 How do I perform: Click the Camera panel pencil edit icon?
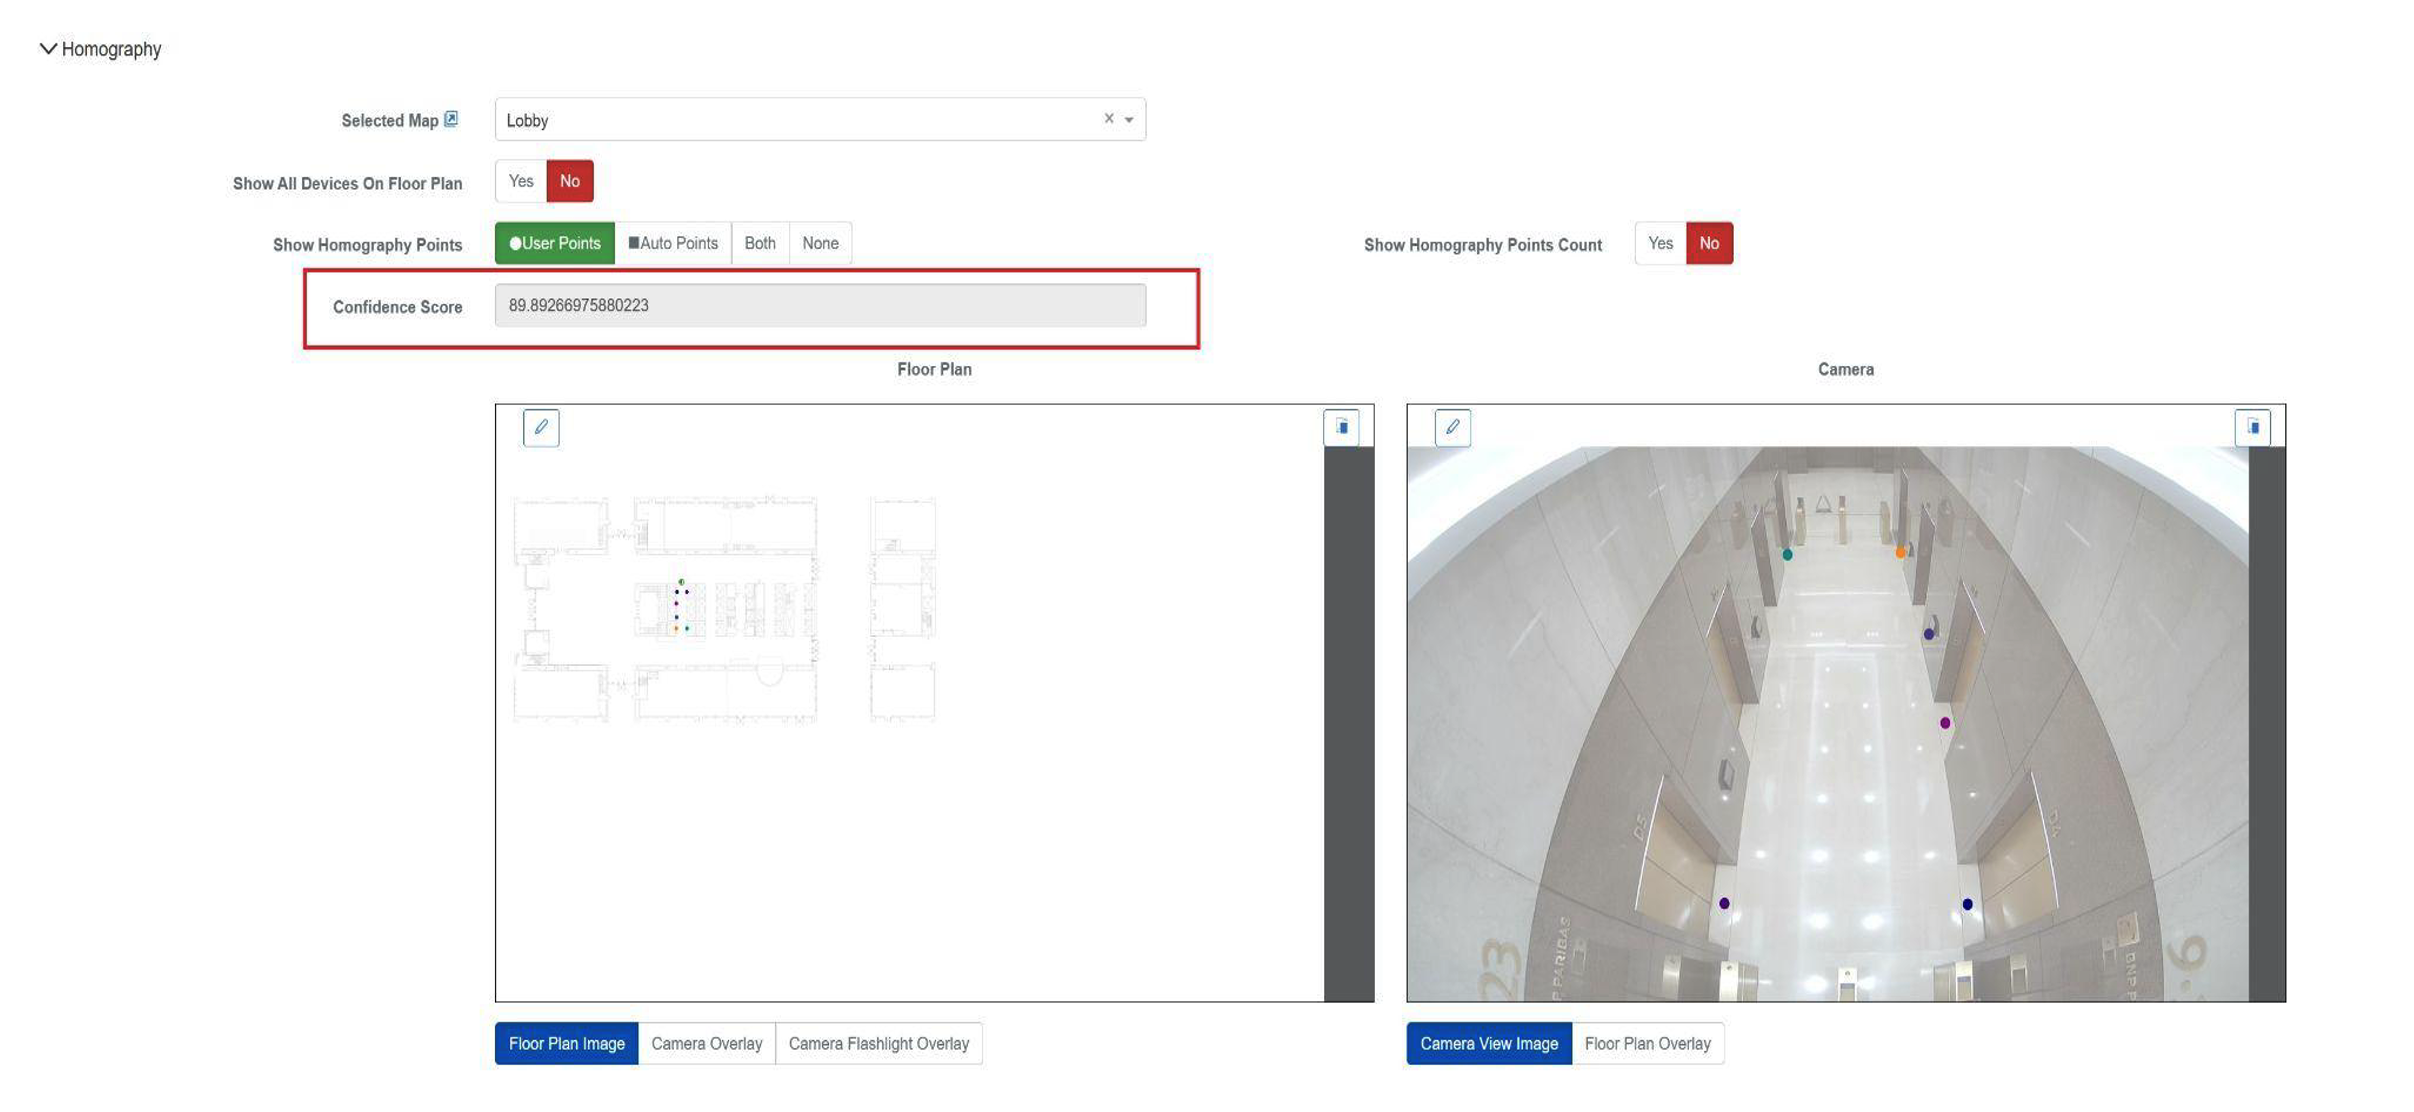[1452, 428]
